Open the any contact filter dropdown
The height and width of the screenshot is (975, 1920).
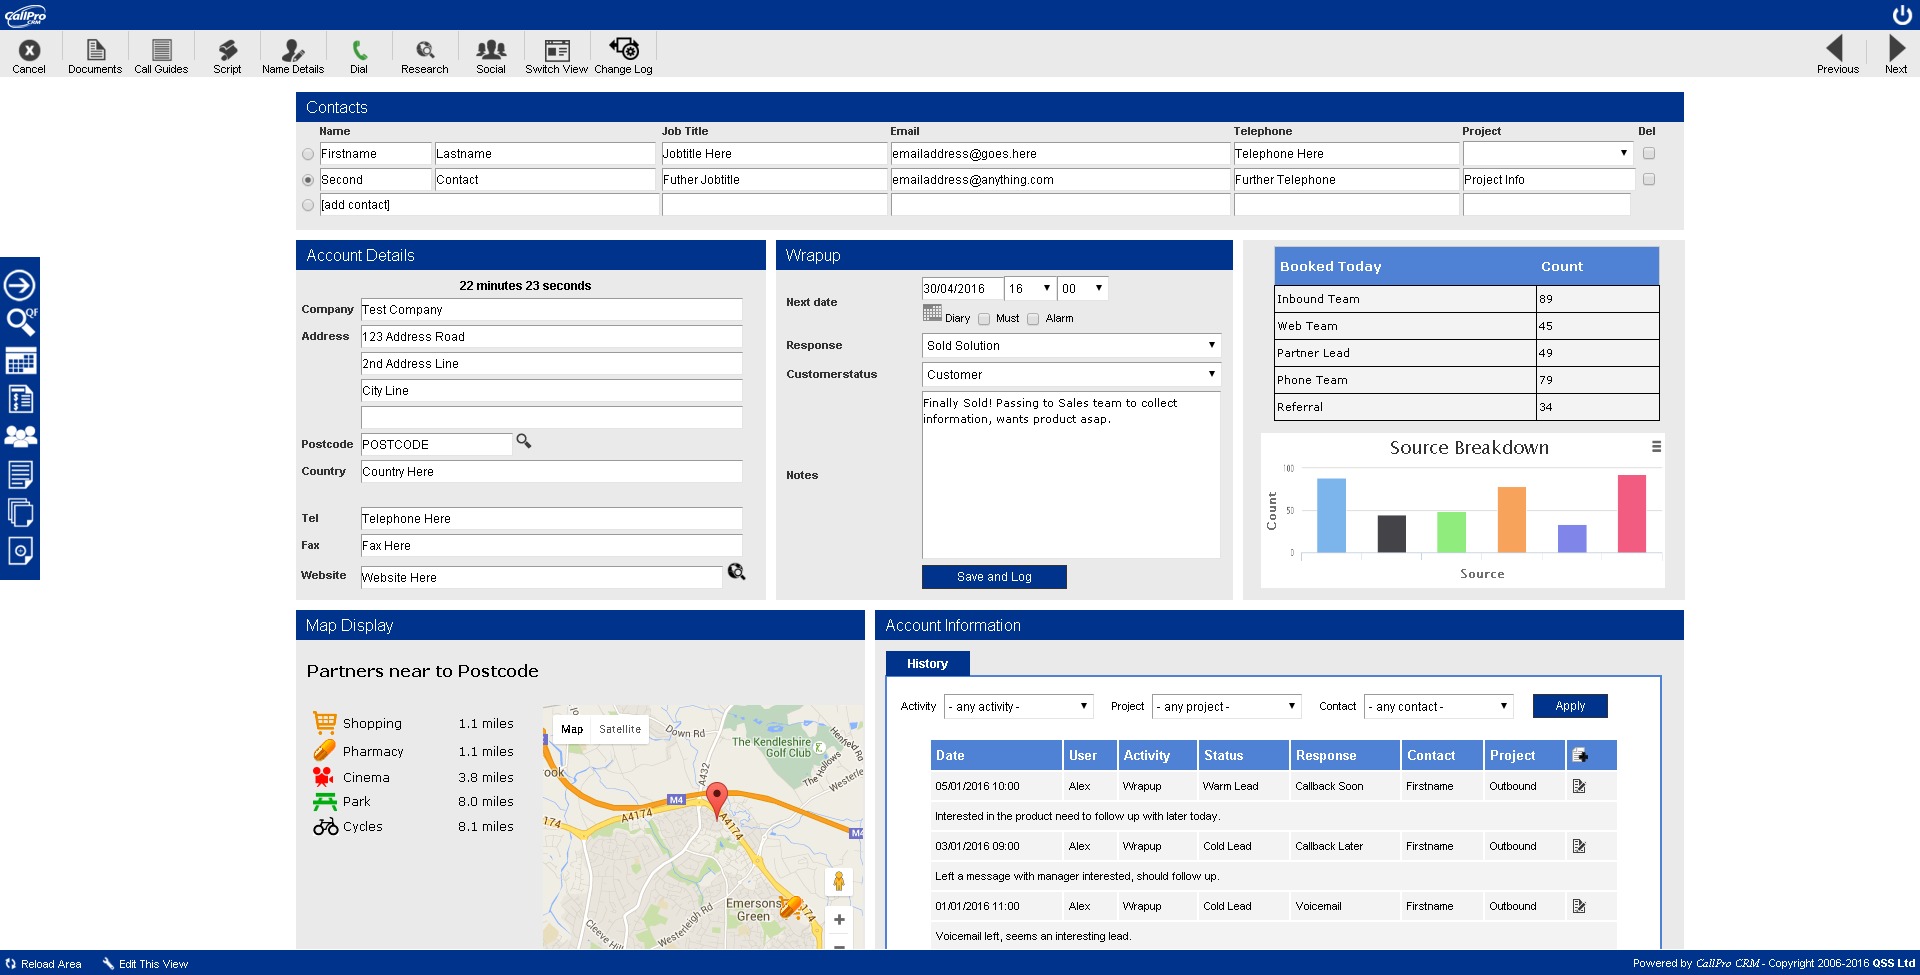click(x=1439, y=707)
